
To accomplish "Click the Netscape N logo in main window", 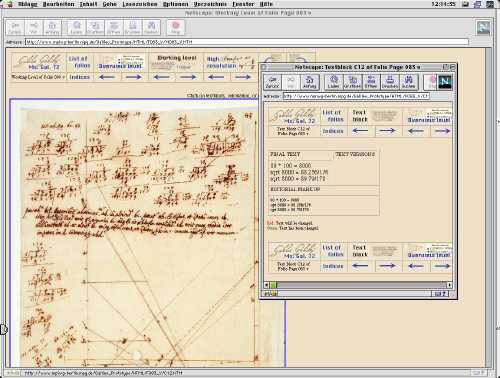I will [x=483, y=28].
